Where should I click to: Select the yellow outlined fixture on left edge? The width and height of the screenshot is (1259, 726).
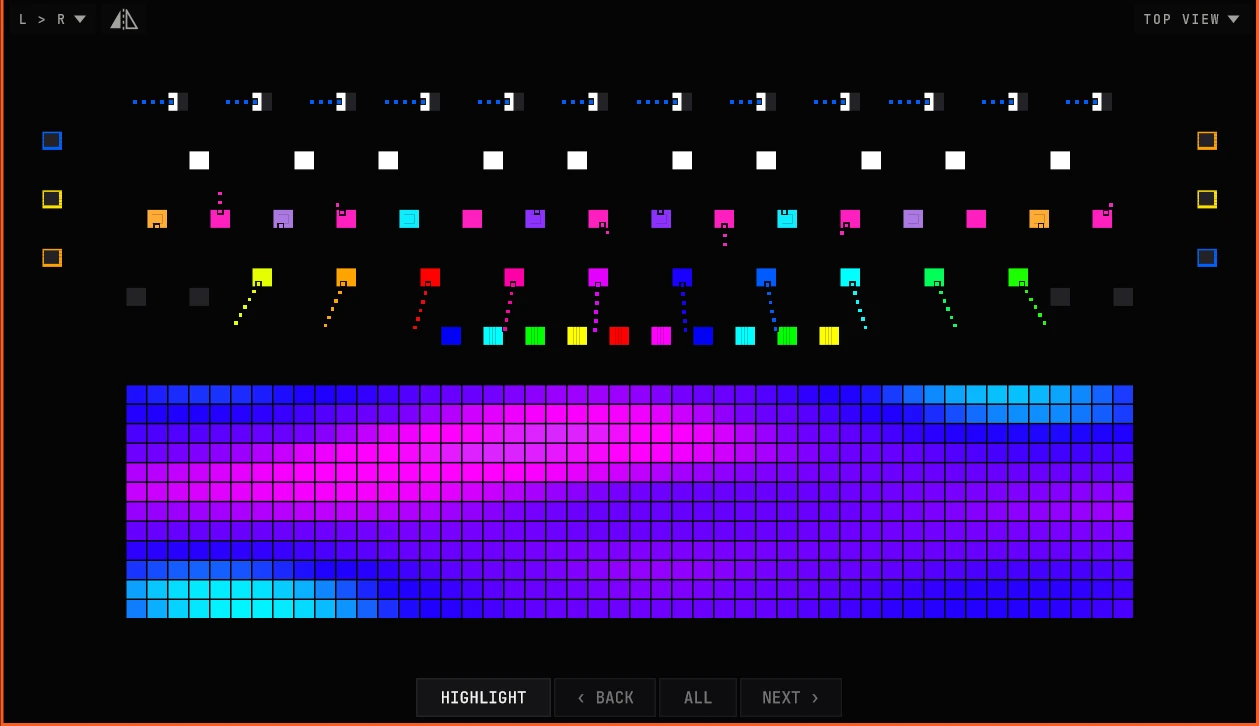(x=52, y=199)
